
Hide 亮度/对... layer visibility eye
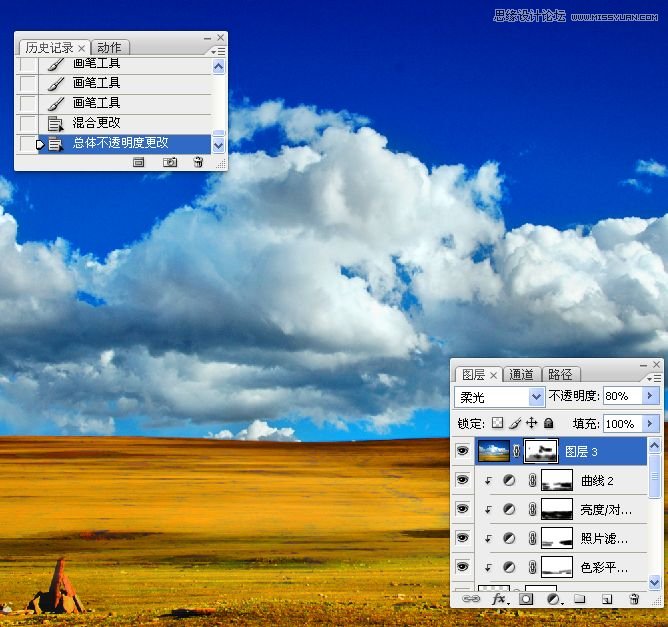pyautogui.click(x=462, y=509)
